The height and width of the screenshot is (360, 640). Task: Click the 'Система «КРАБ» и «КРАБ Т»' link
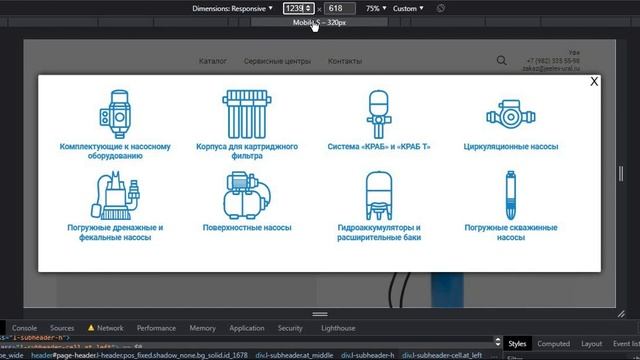click(x=379, y=147)
